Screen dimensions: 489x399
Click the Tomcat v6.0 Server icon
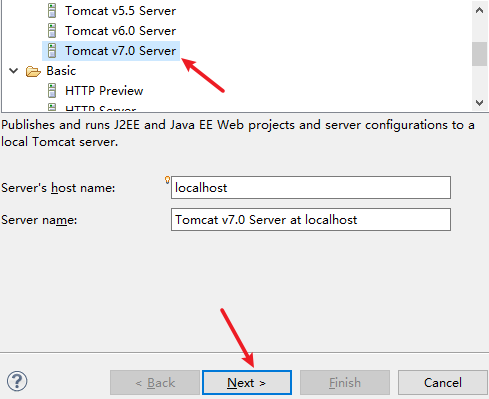[52, 31]
